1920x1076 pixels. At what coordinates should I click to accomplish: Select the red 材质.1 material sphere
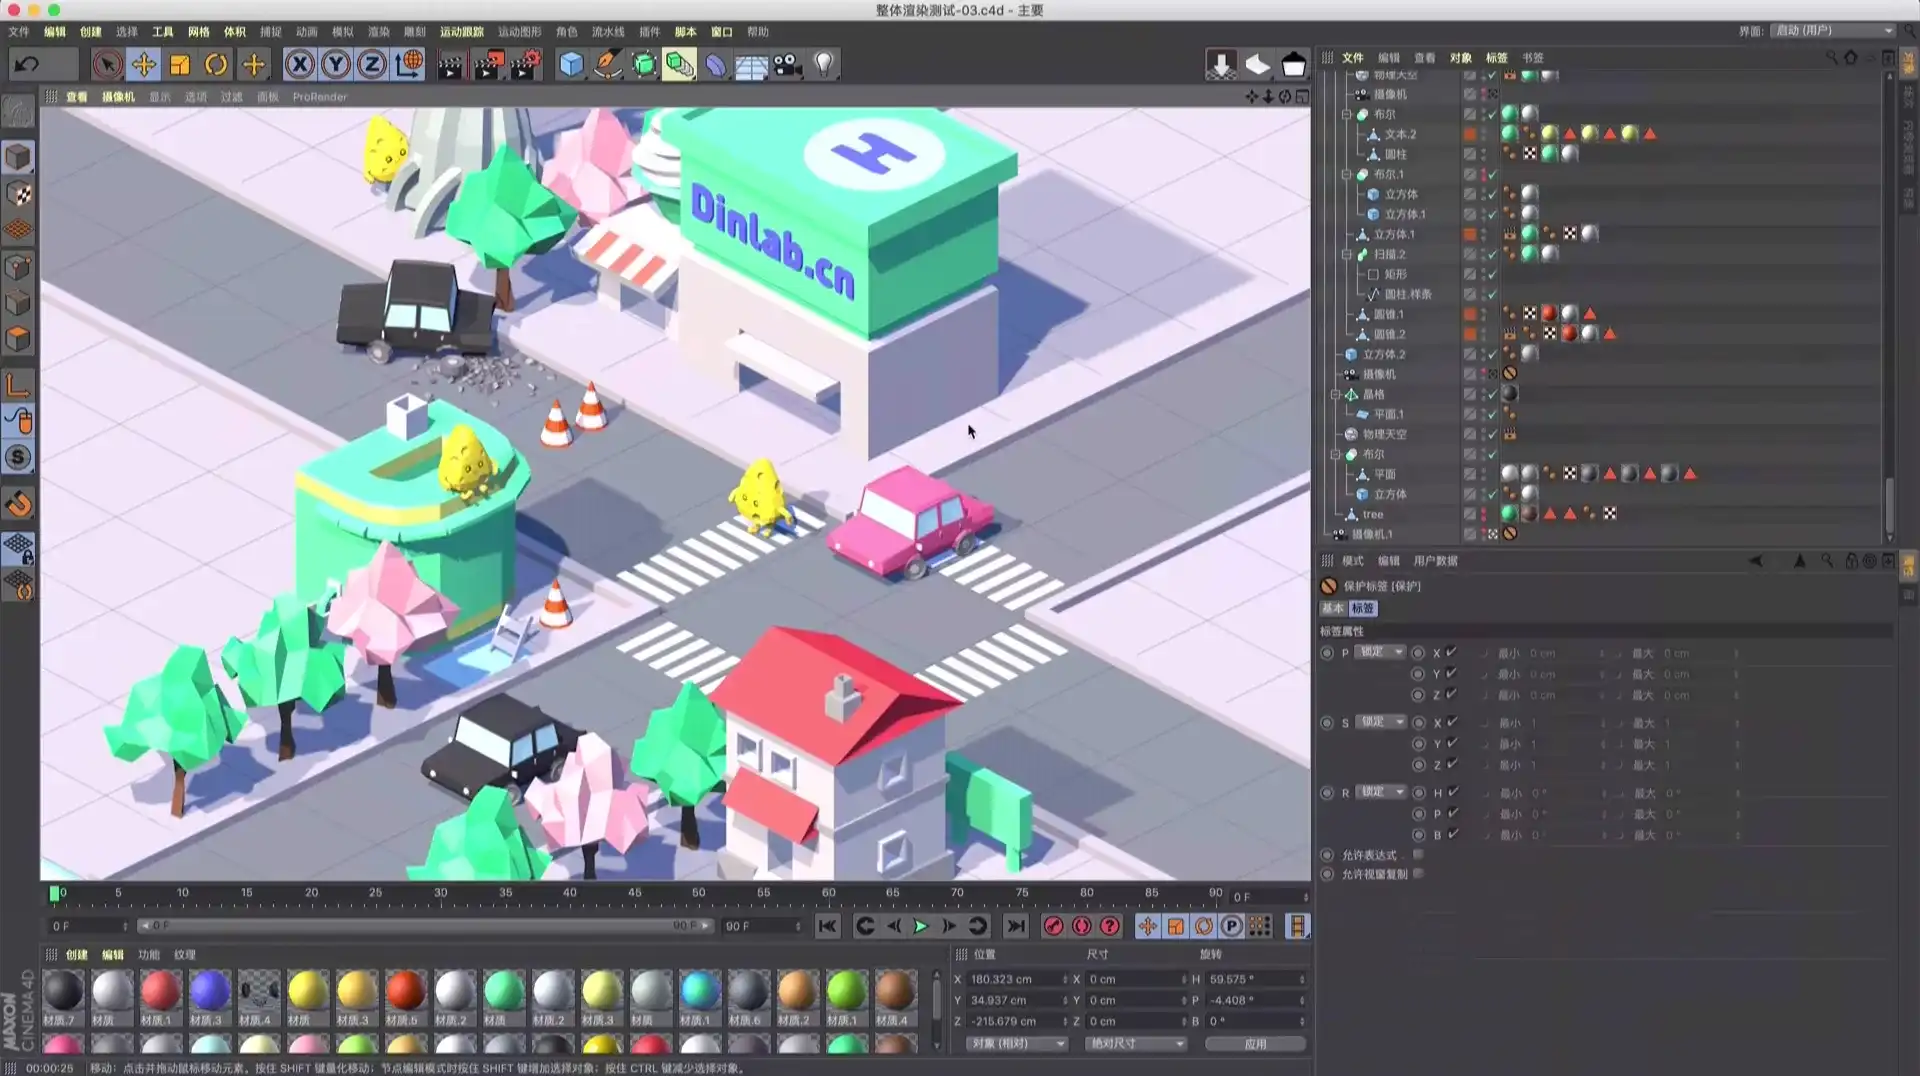160,991
